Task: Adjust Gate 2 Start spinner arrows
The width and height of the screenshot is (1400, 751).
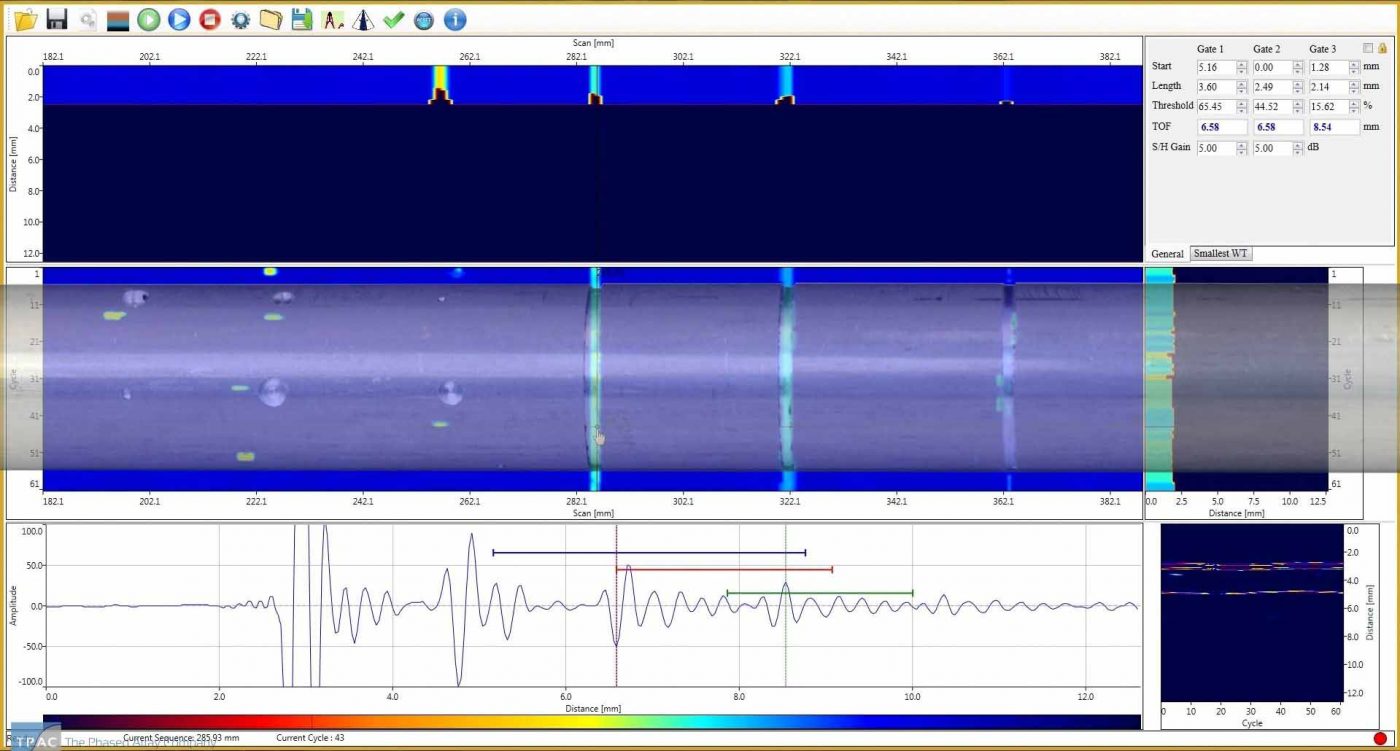Action: tap(1297, 67)
